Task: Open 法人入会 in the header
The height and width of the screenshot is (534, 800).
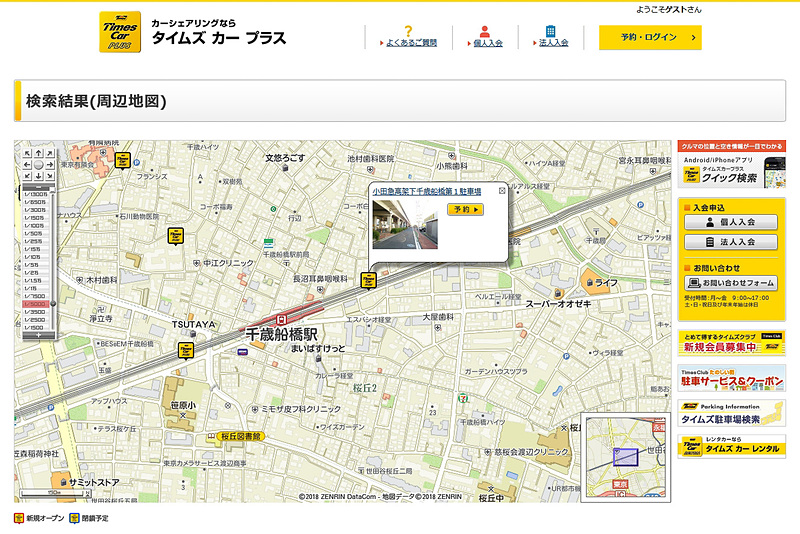Action: click(x=553, y=43)
